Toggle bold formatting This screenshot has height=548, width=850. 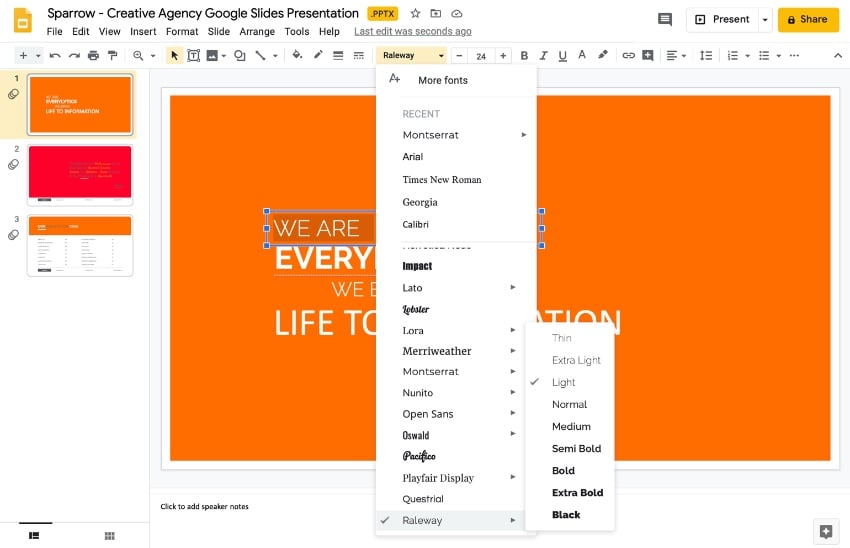[x=524, y=56]
